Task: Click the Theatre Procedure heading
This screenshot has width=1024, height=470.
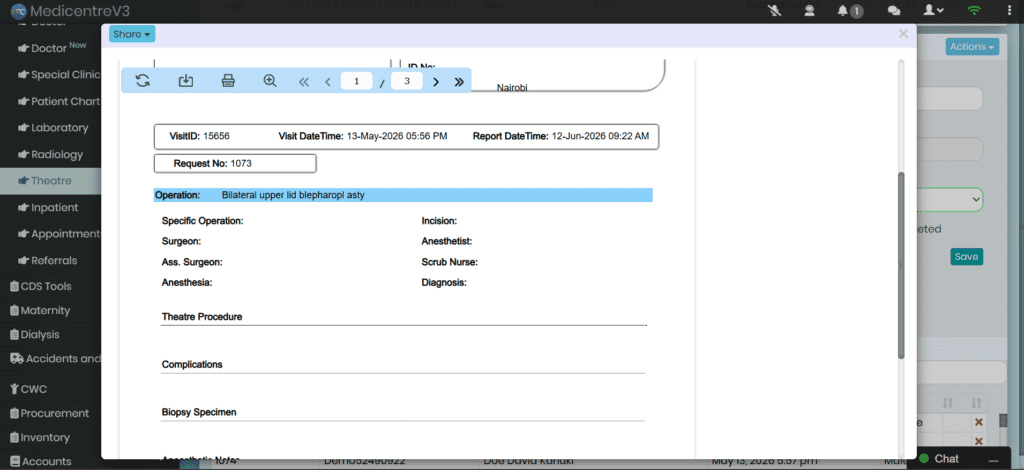Action: pos(202,317)
